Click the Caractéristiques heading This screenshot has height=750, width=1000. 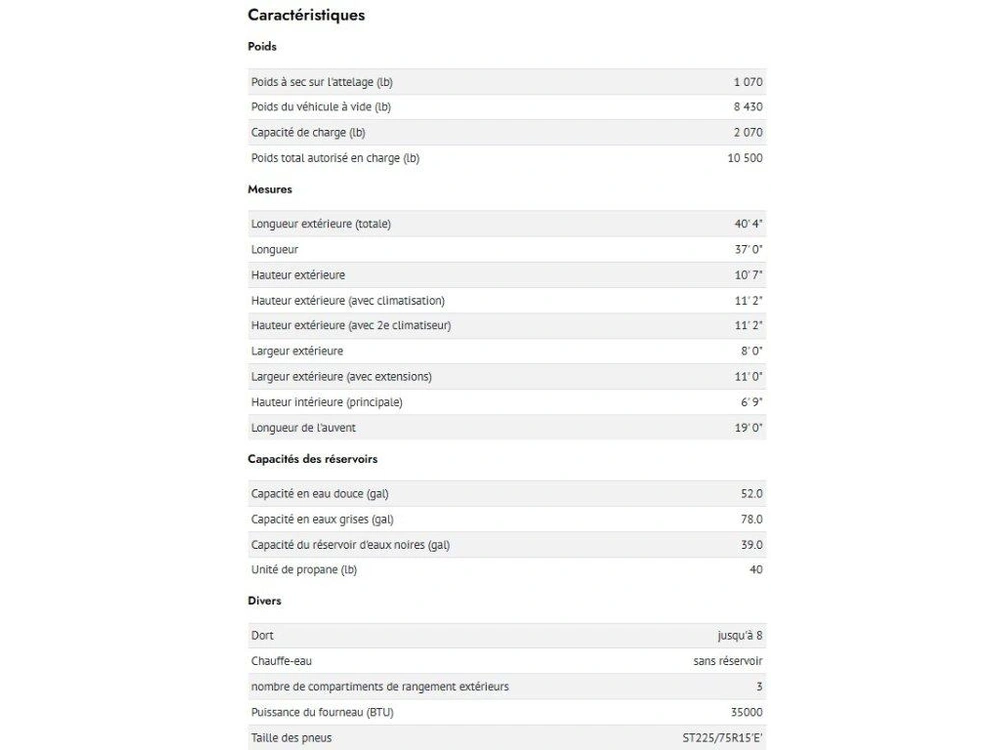pyautogui.click(x=306, y=15)
